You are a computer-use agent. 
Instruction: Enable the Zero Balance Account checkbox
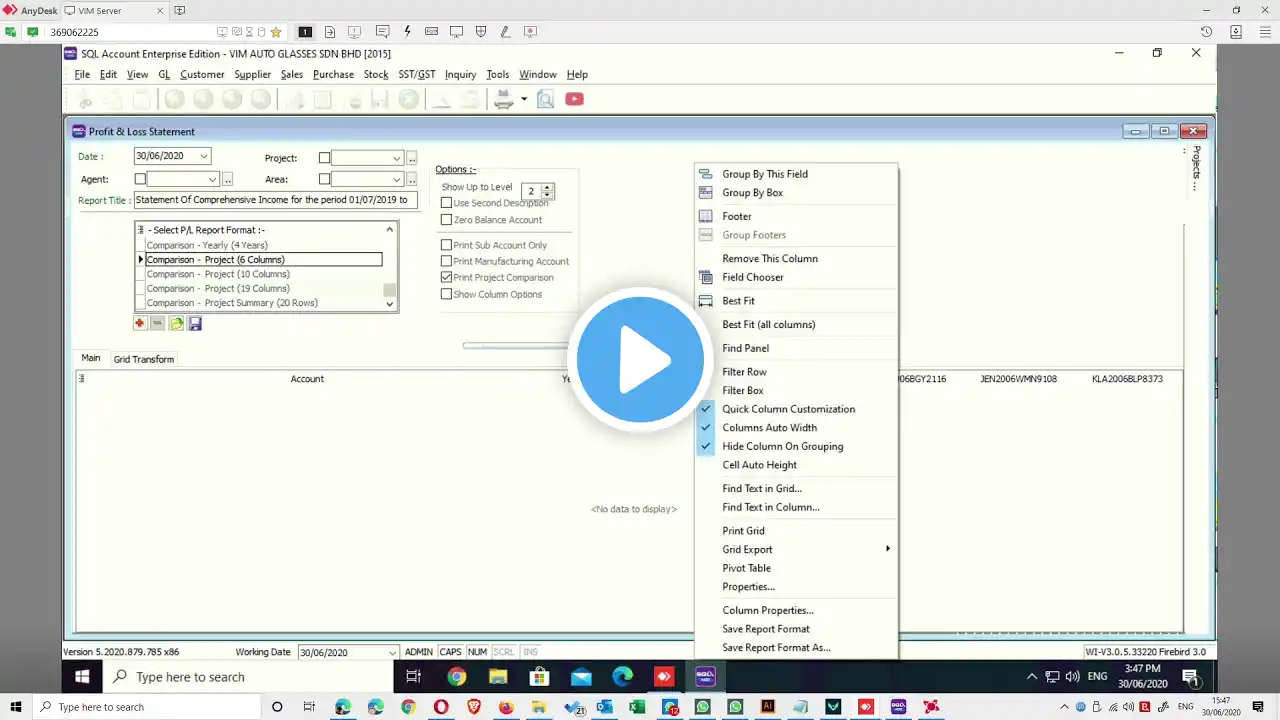tap(447, 220)
